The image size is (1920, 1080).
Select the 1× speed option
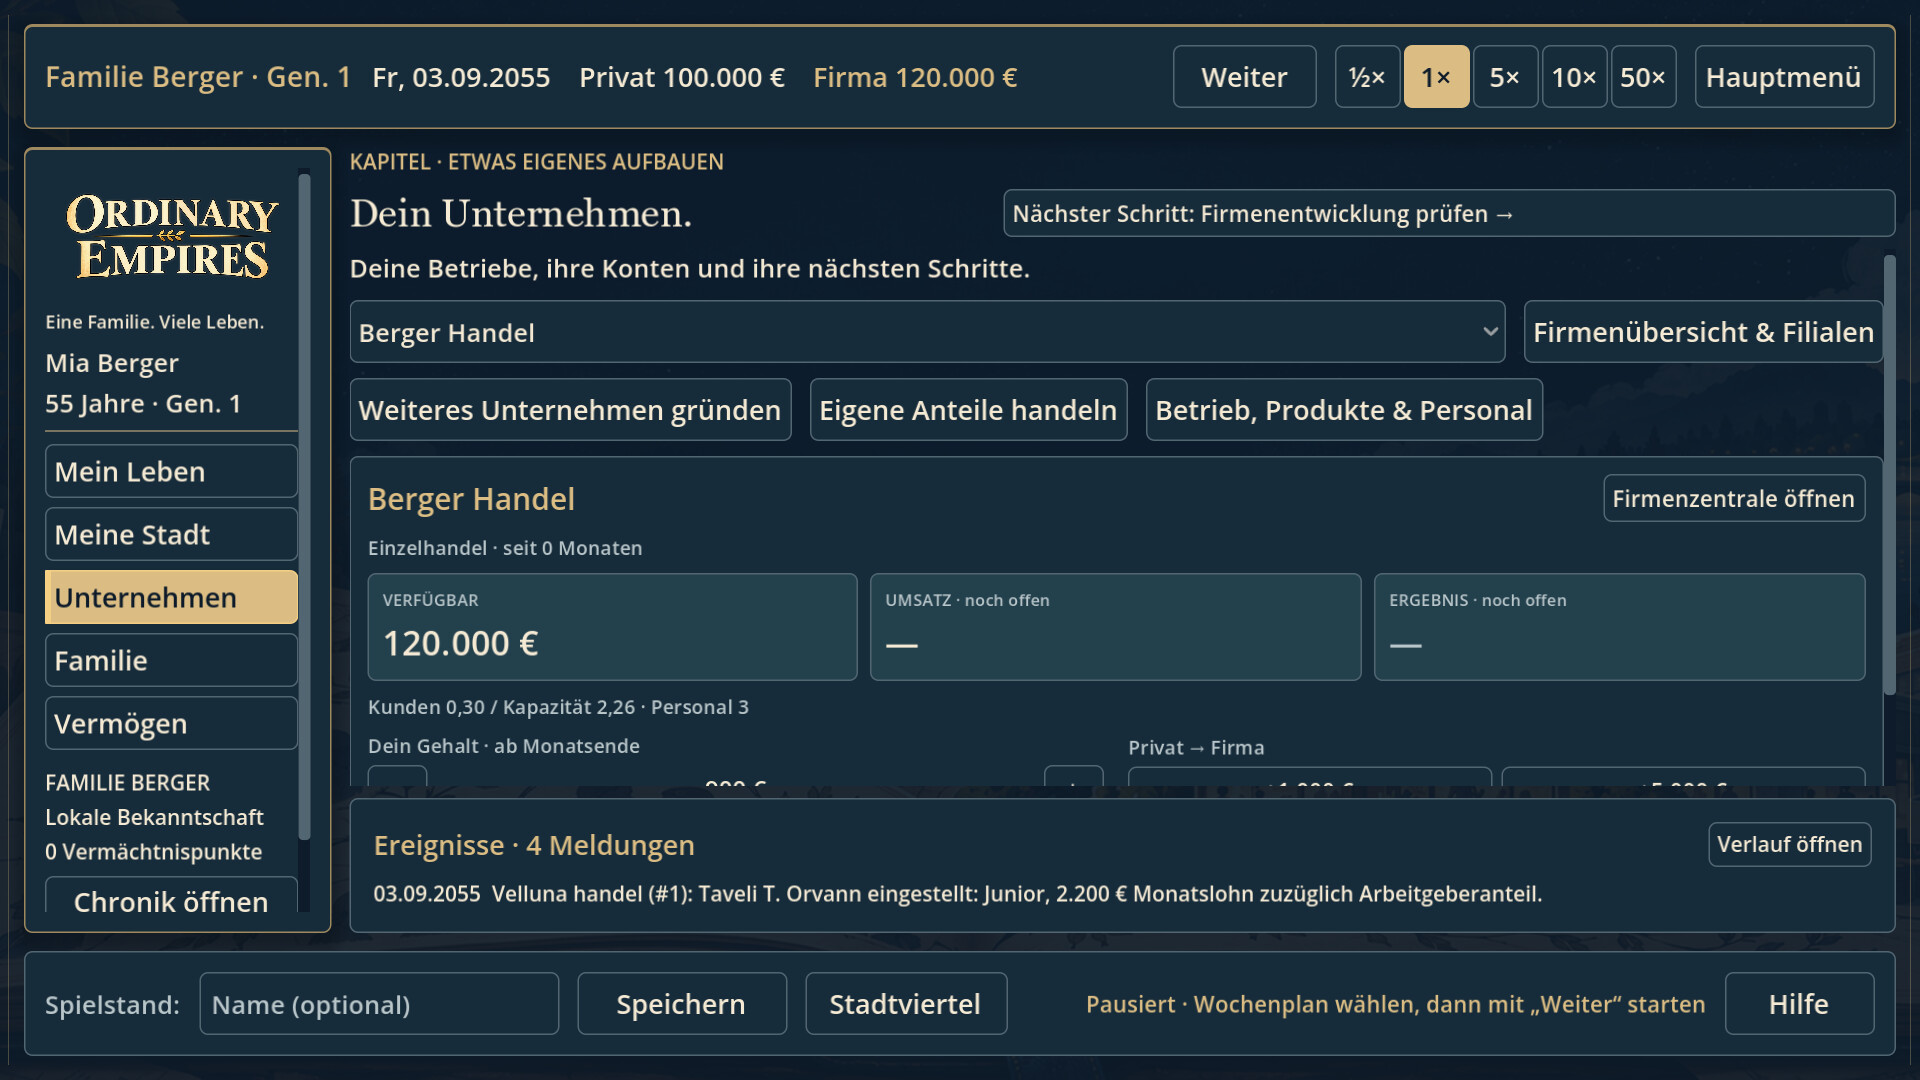pyautogui.click(x=1436, y=77)
